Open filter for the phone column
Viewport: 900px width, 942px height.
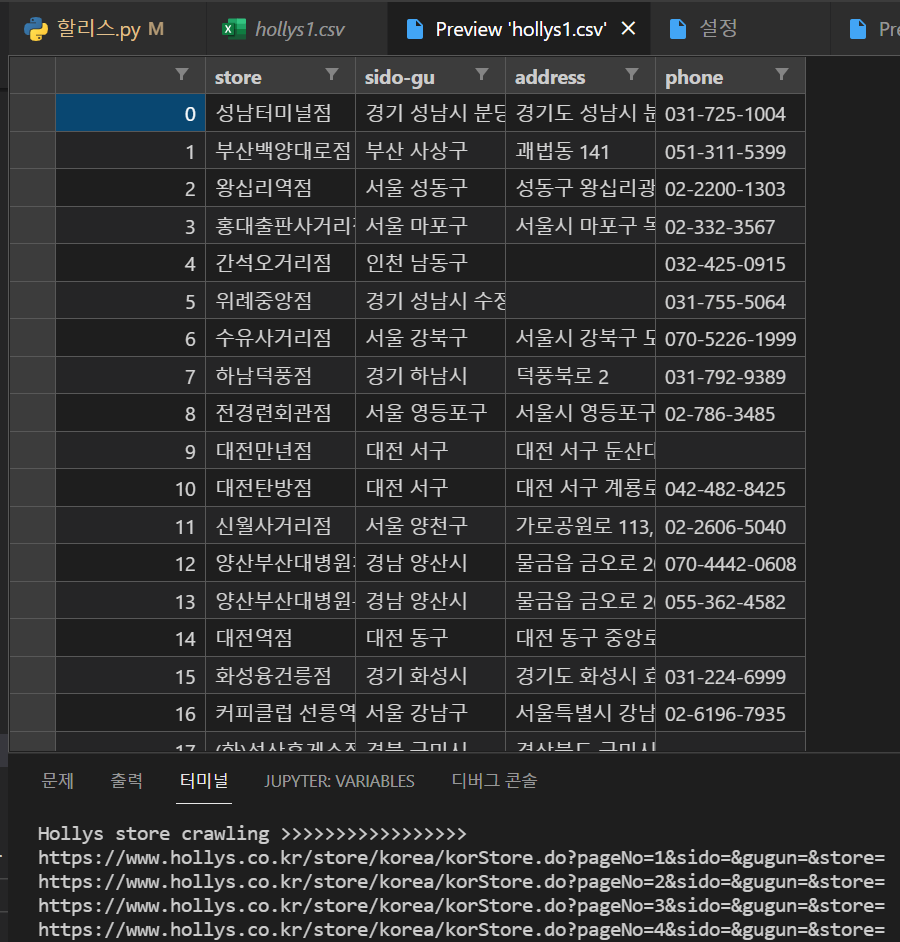pyautogui.click(x=782, y=74)
